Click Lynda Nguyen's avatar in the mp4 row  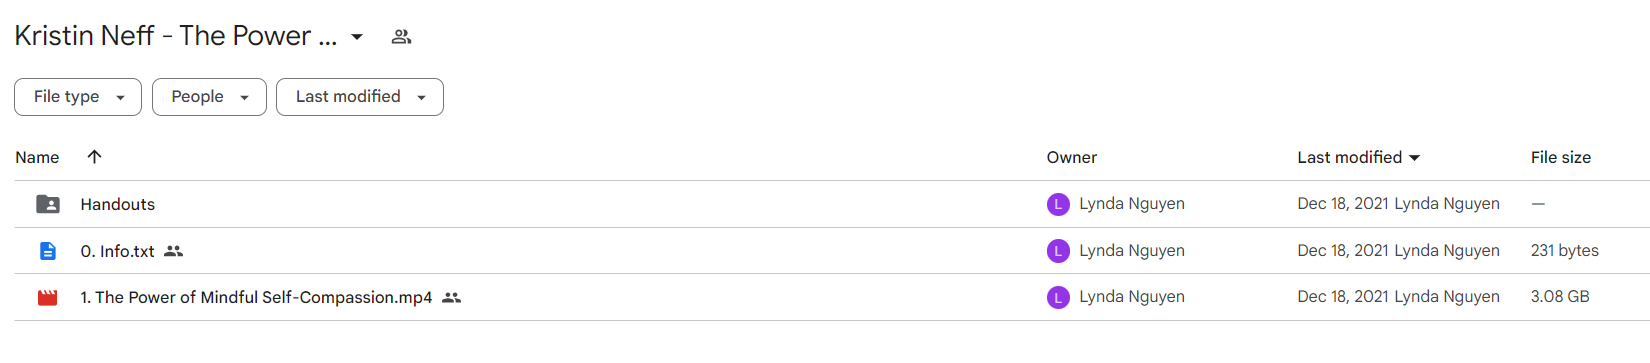[x=1058, y=297]
